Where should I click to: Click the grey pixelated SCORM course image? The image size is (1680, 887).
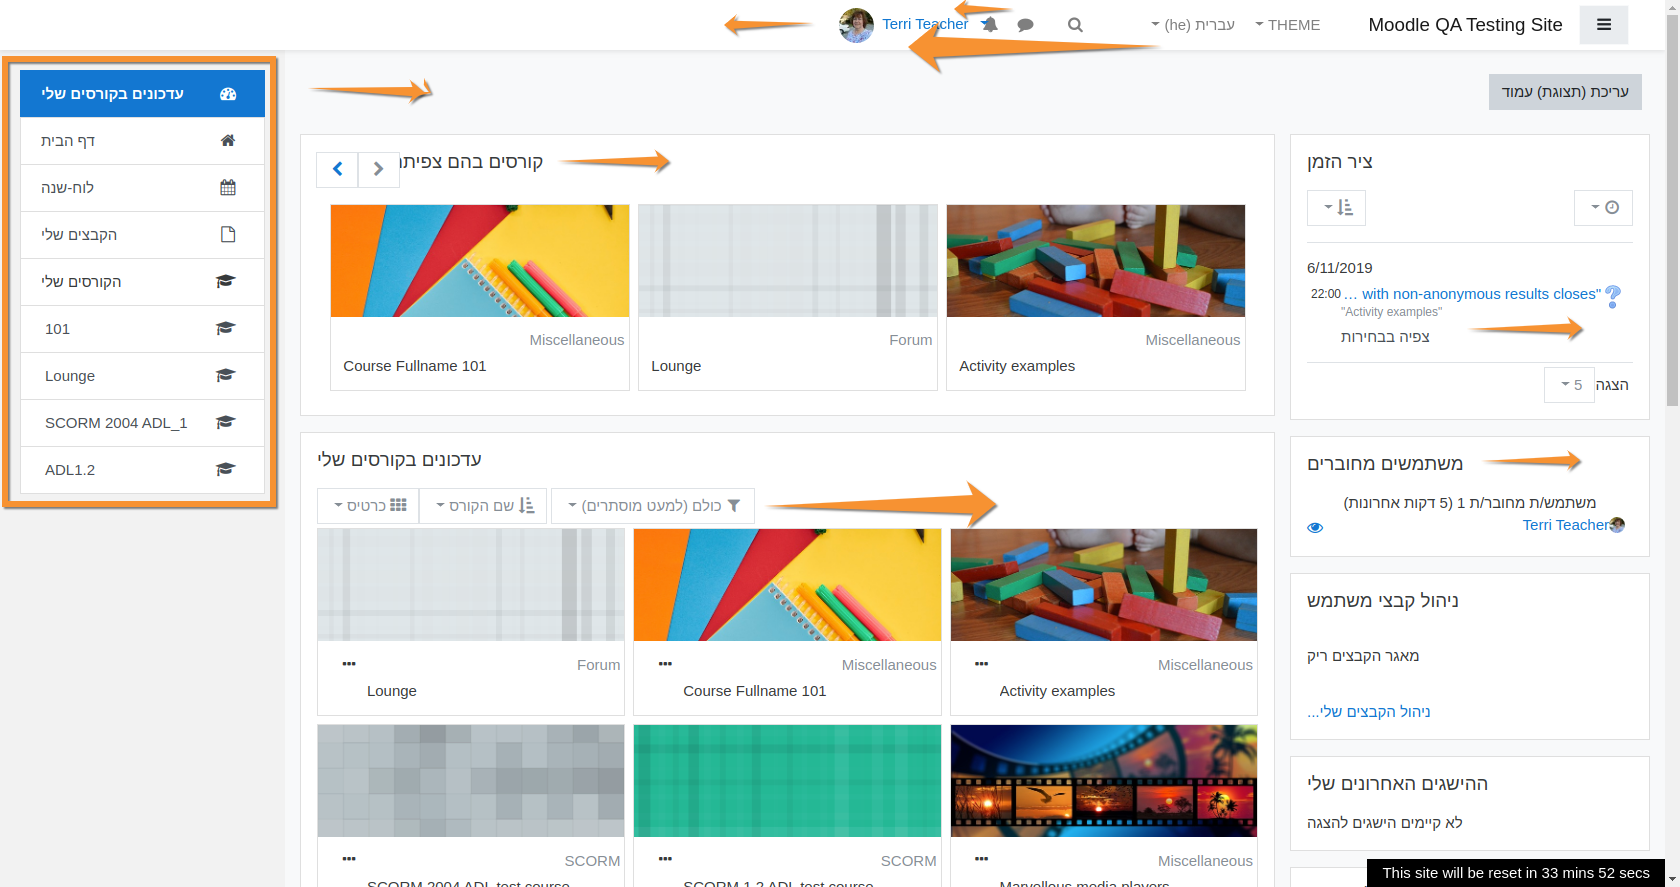point(471,781)
